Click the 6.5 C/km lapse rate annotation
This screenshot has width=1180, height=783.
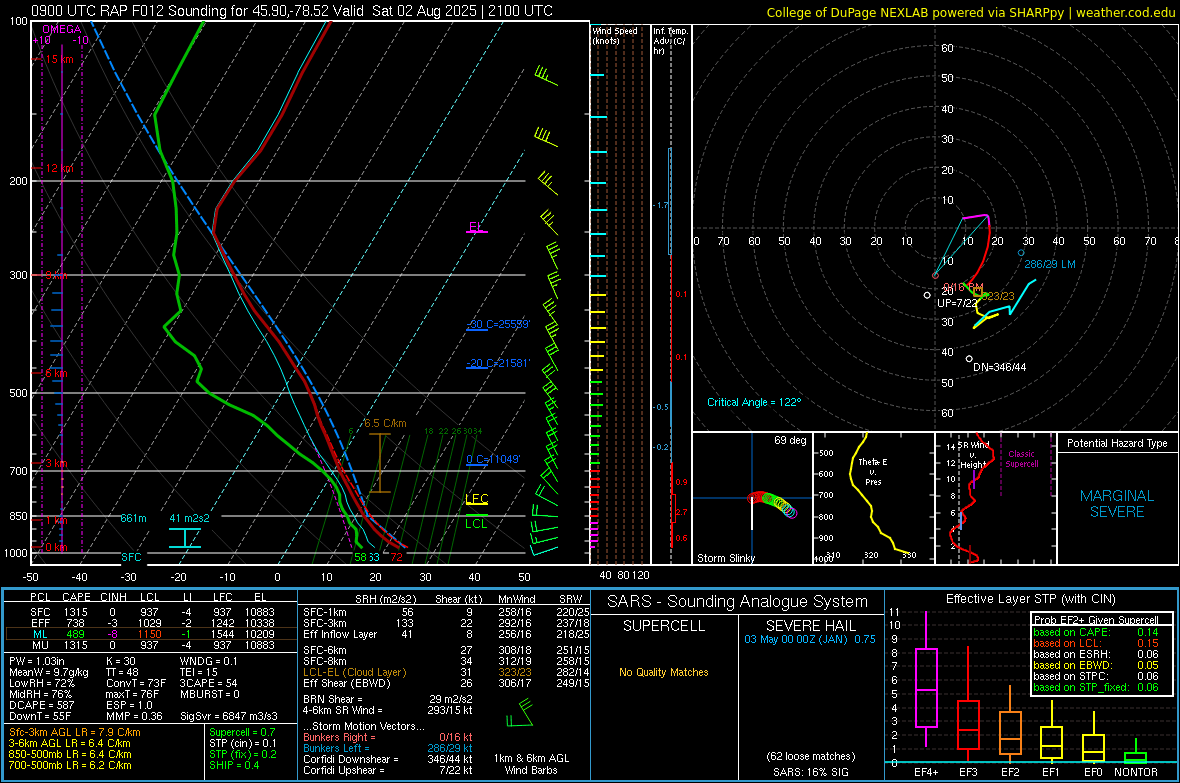coord(385,423)
